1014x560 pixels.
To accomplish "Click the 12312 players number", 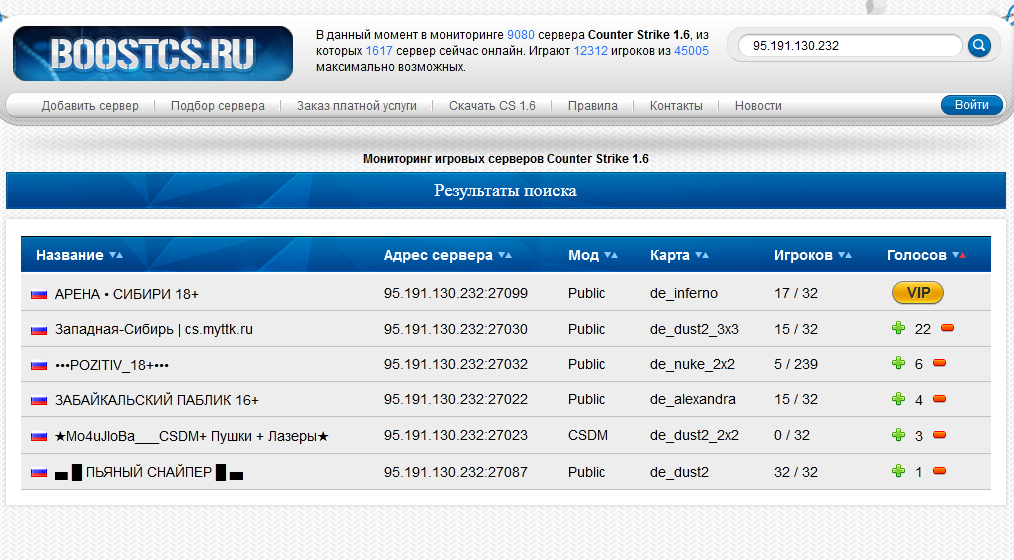I will click(590, 51).
